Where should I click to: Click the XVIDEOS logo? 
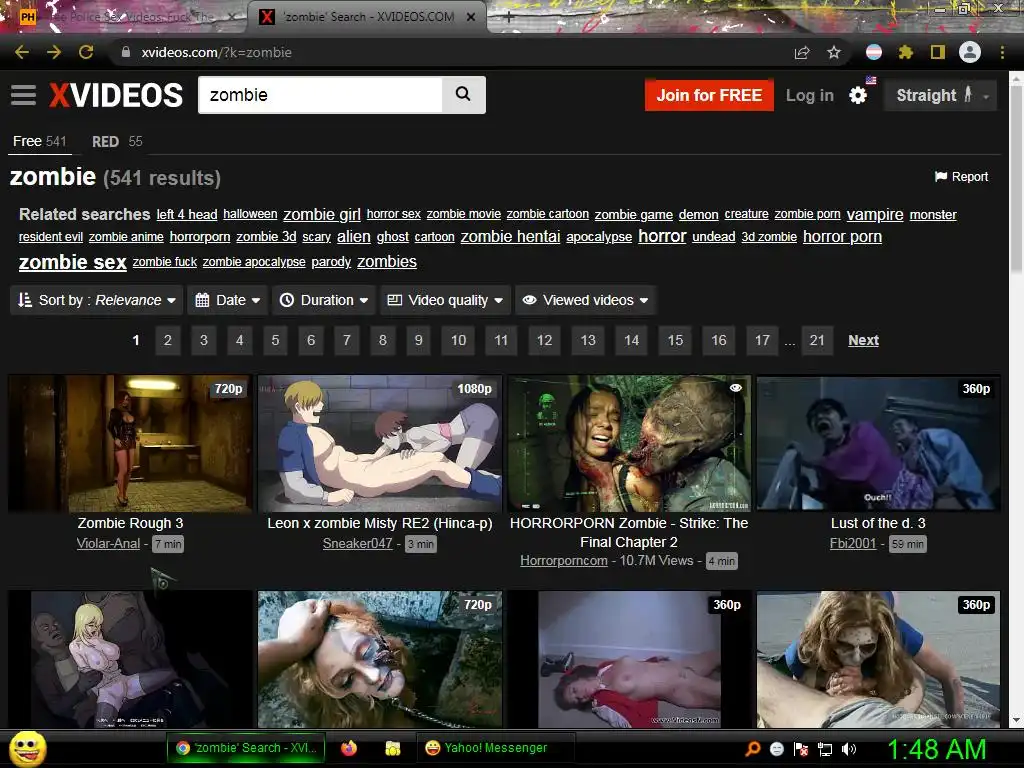click(x=116, y=95)
